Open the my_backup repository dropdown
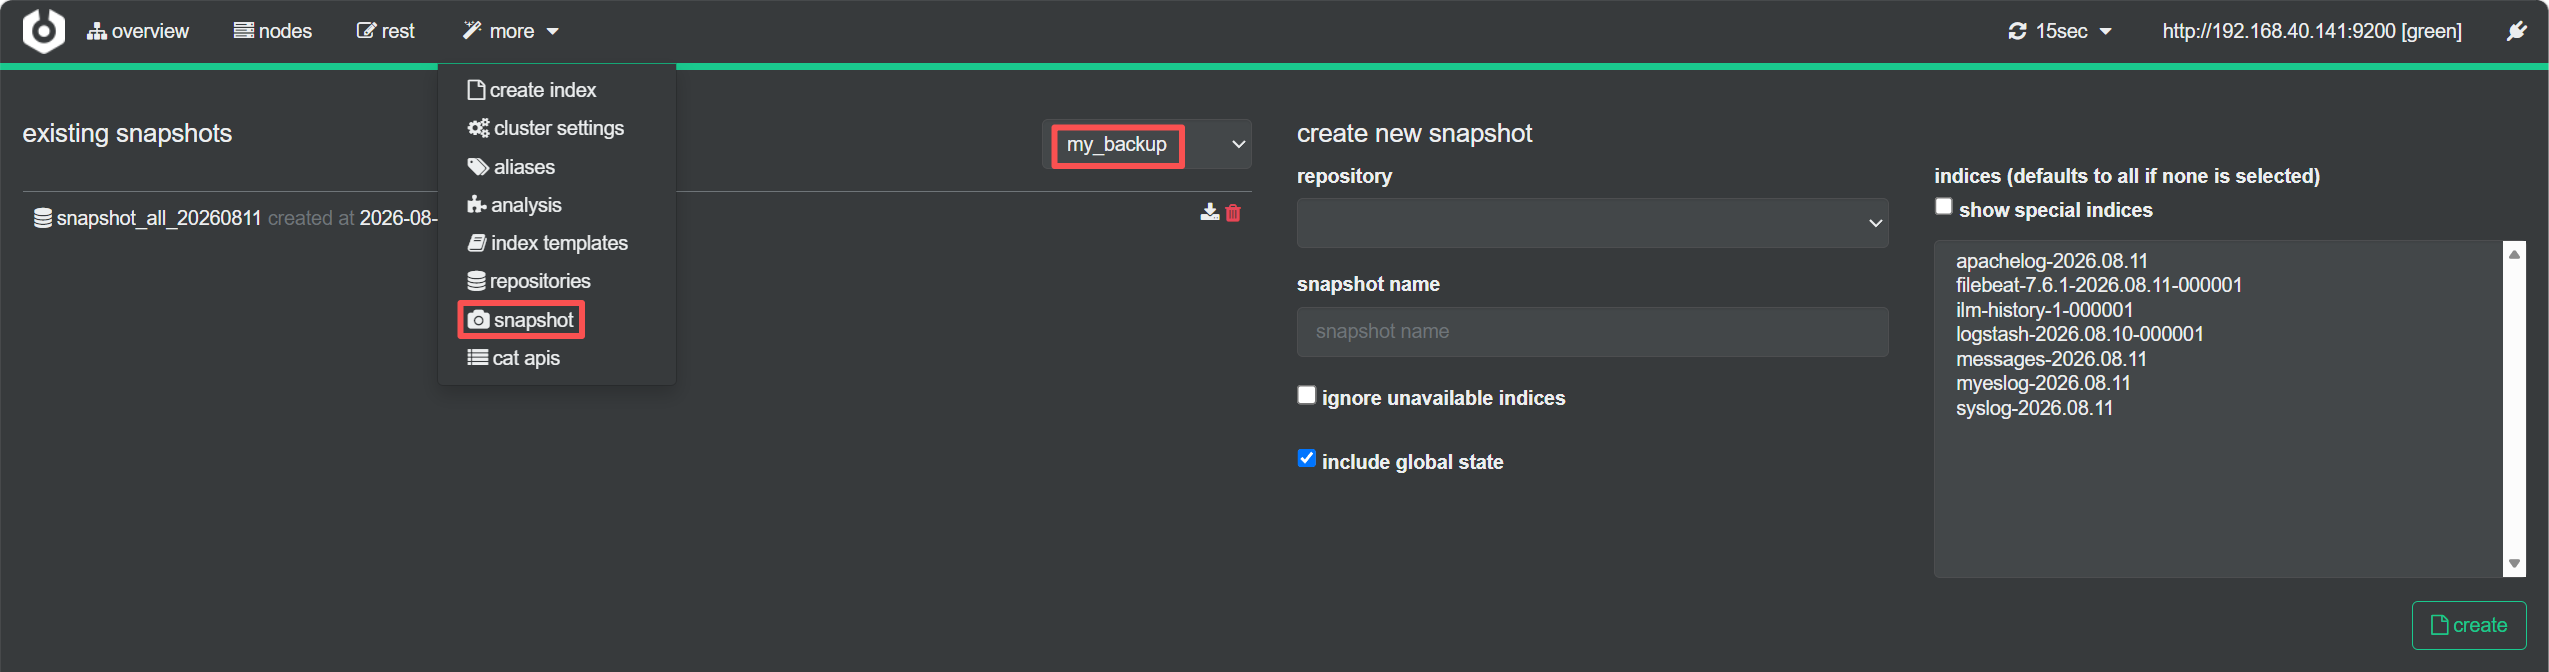 tap(1147, 144)
